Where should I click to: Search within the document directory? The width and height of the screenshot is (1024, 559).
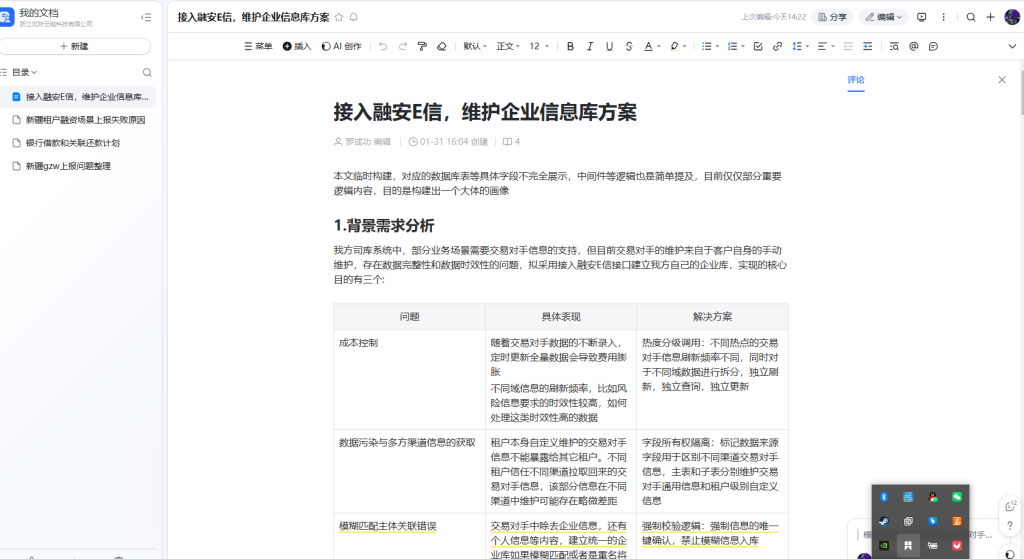coord(147,72)
